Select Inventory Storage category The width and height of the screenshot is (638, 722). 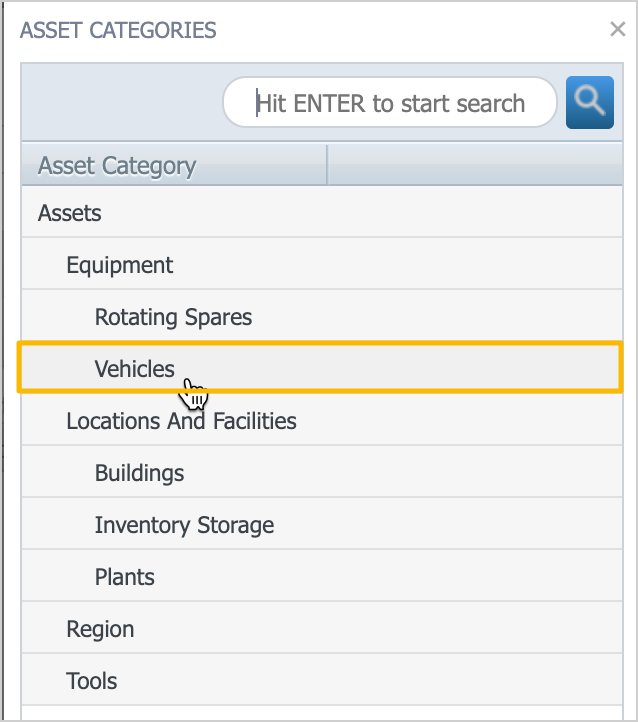click(184, 525)
